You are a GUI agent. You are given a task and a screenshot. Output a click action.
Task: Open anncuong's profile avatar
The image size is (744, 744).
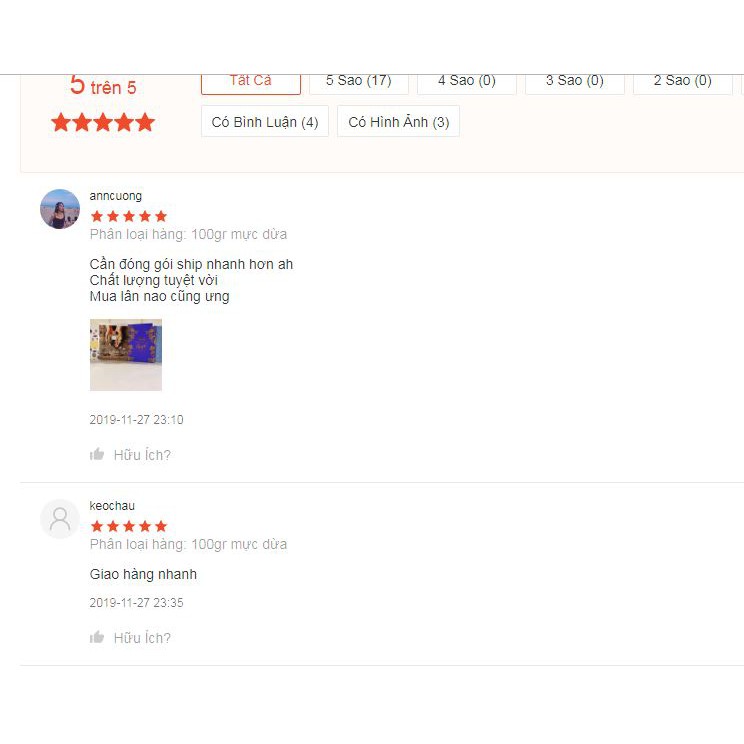pyautogui.click(x=60, y=209)
